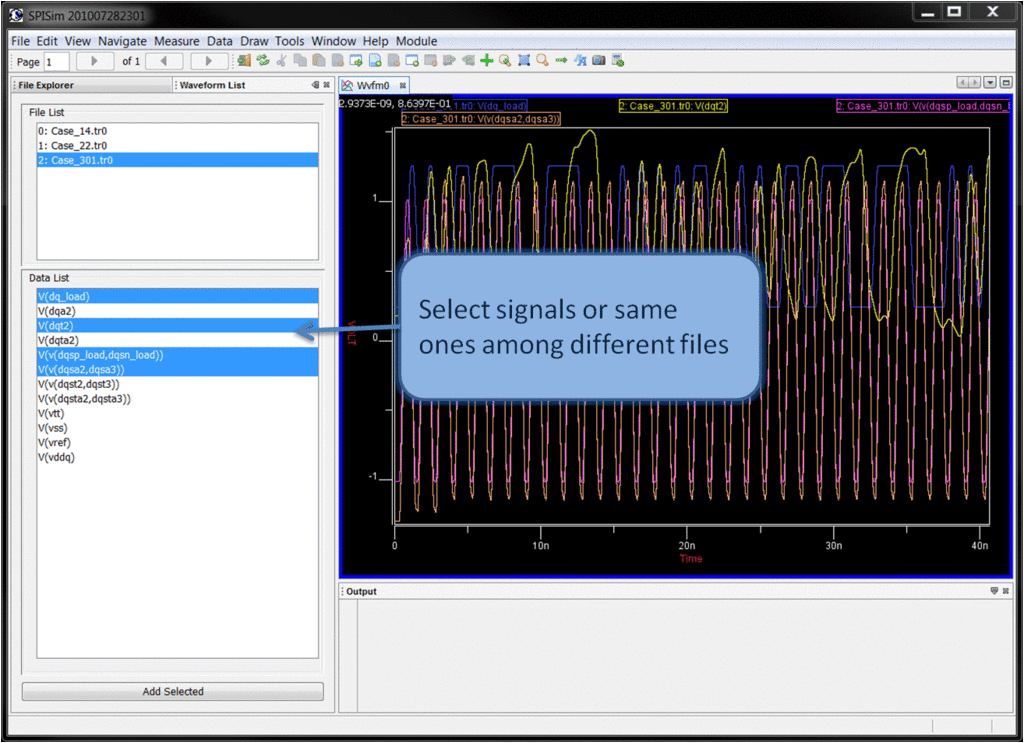The width and height of the screenshot is (1024, 743).
Task: Open the Draw menu
Action: (x=254, y=41)
